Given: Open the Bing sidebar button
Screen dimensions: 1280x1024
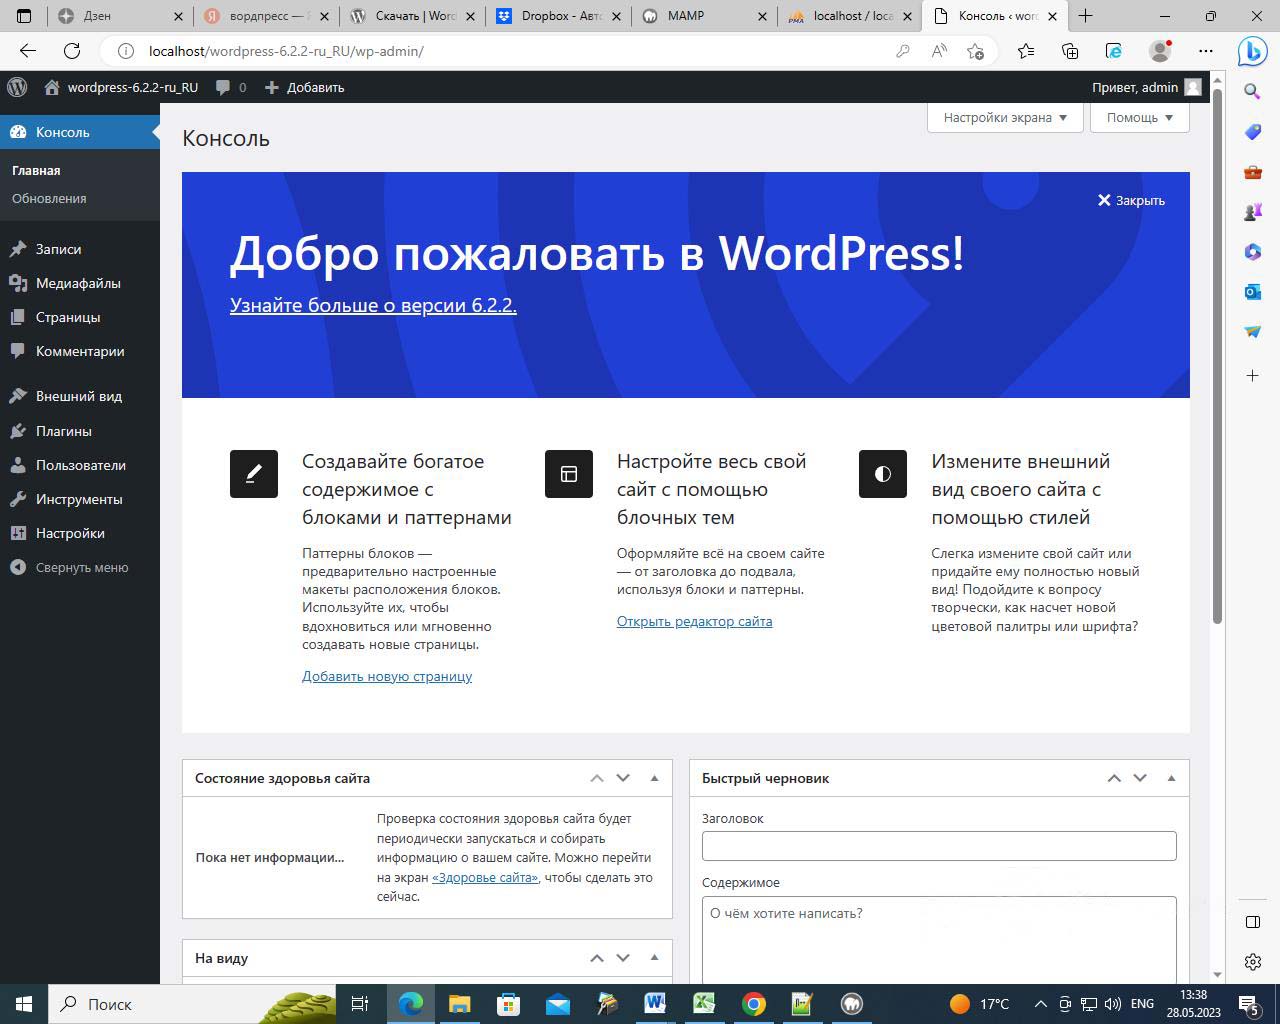Looking at the screenshot, I should pyautogui.click(x=1252, y=51).
